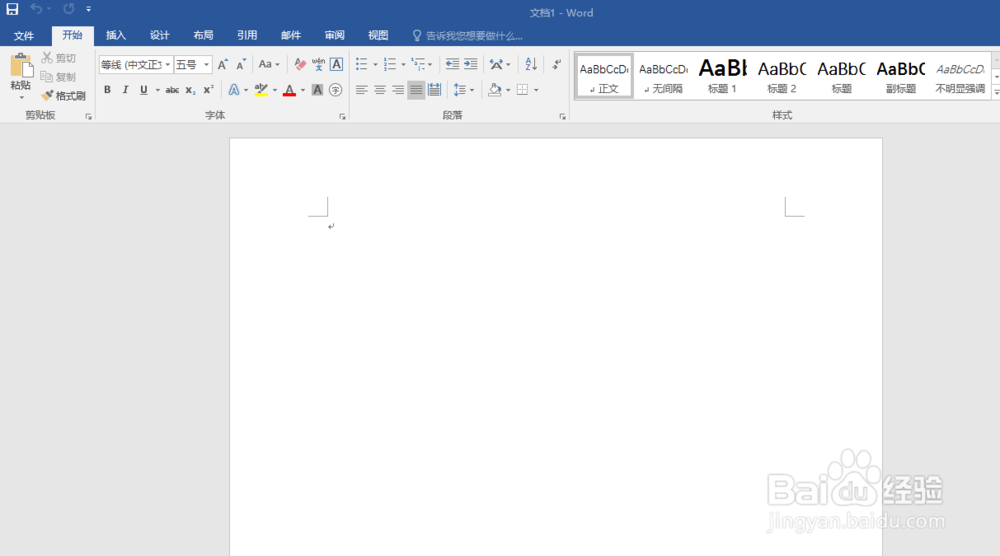The height and width of the screenshot is (556, 1000).
Task: Undo the last action
Action: [x=36, y=9]
